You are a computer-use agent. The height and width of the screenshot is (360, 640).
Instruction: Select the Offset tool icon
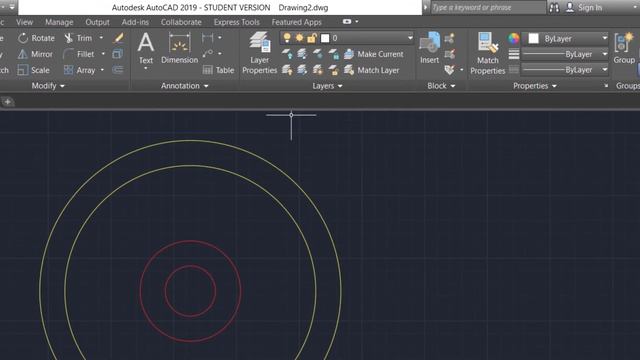pyautogui.click(x=118, y=70)
